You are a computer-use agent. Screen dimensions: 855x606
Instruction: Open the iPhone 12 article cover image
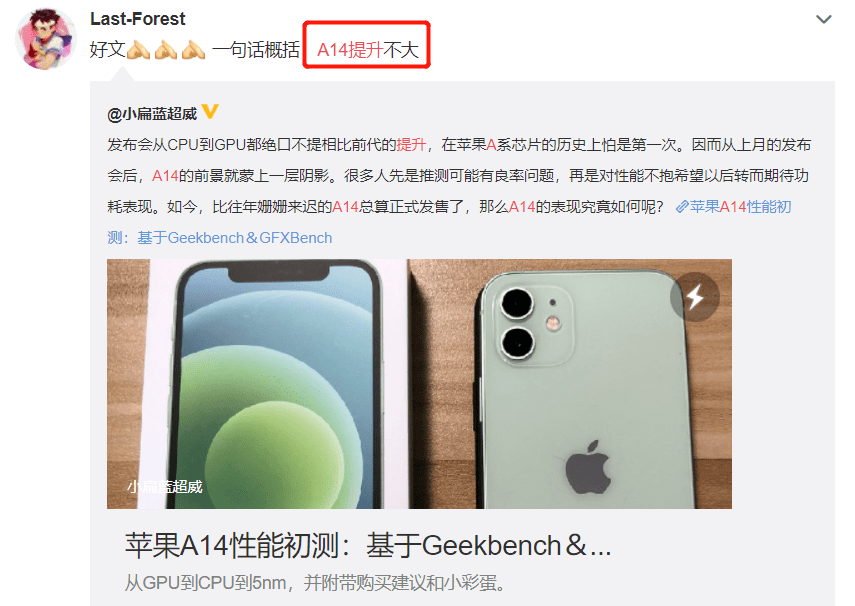[x=419, y=384]
